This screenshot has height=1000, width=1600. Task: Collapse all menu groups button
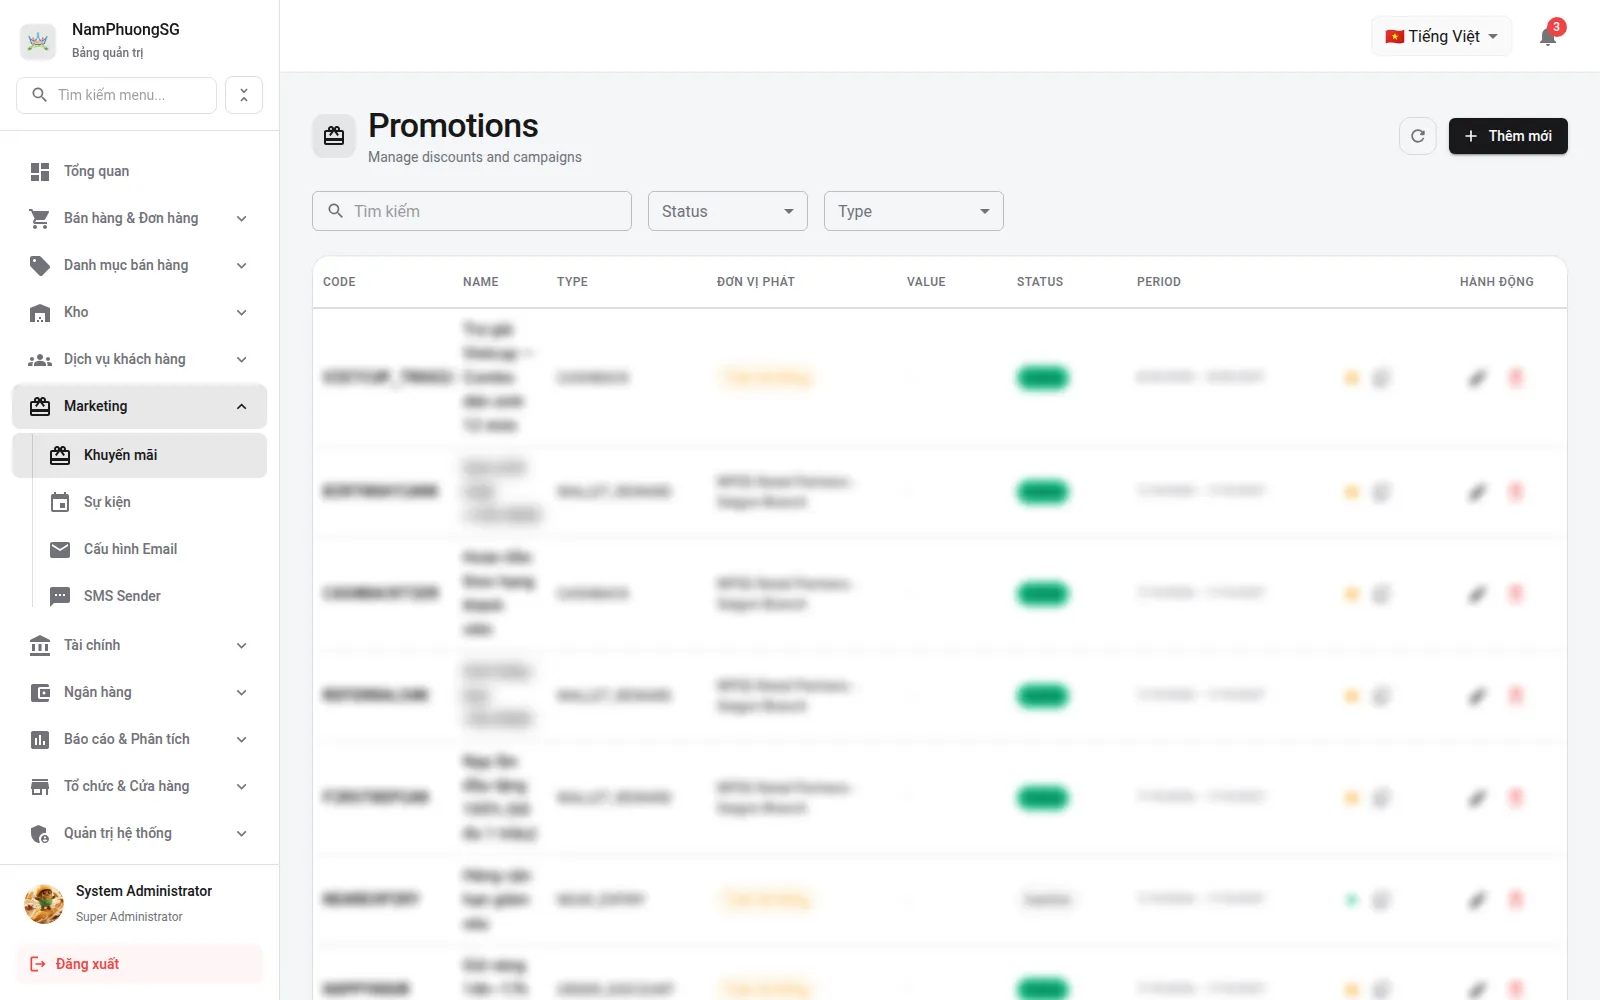tap(244, 95)
